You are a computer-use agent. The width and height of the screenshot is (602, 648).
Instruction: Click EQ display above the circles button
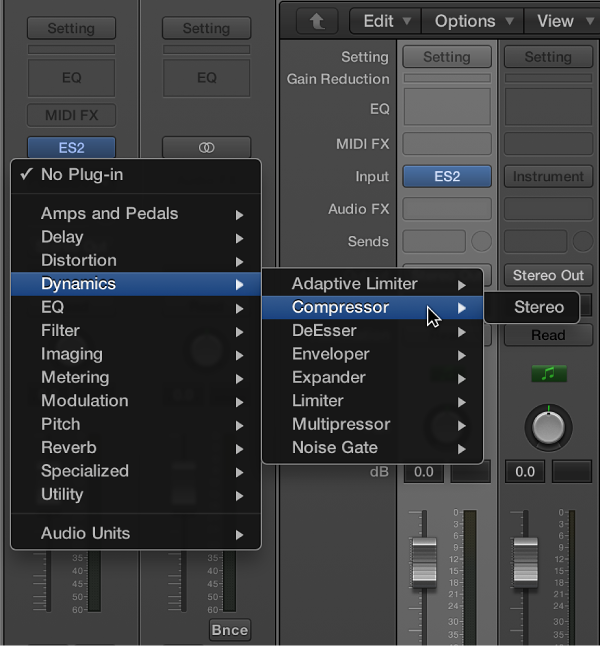pos(206,78)
